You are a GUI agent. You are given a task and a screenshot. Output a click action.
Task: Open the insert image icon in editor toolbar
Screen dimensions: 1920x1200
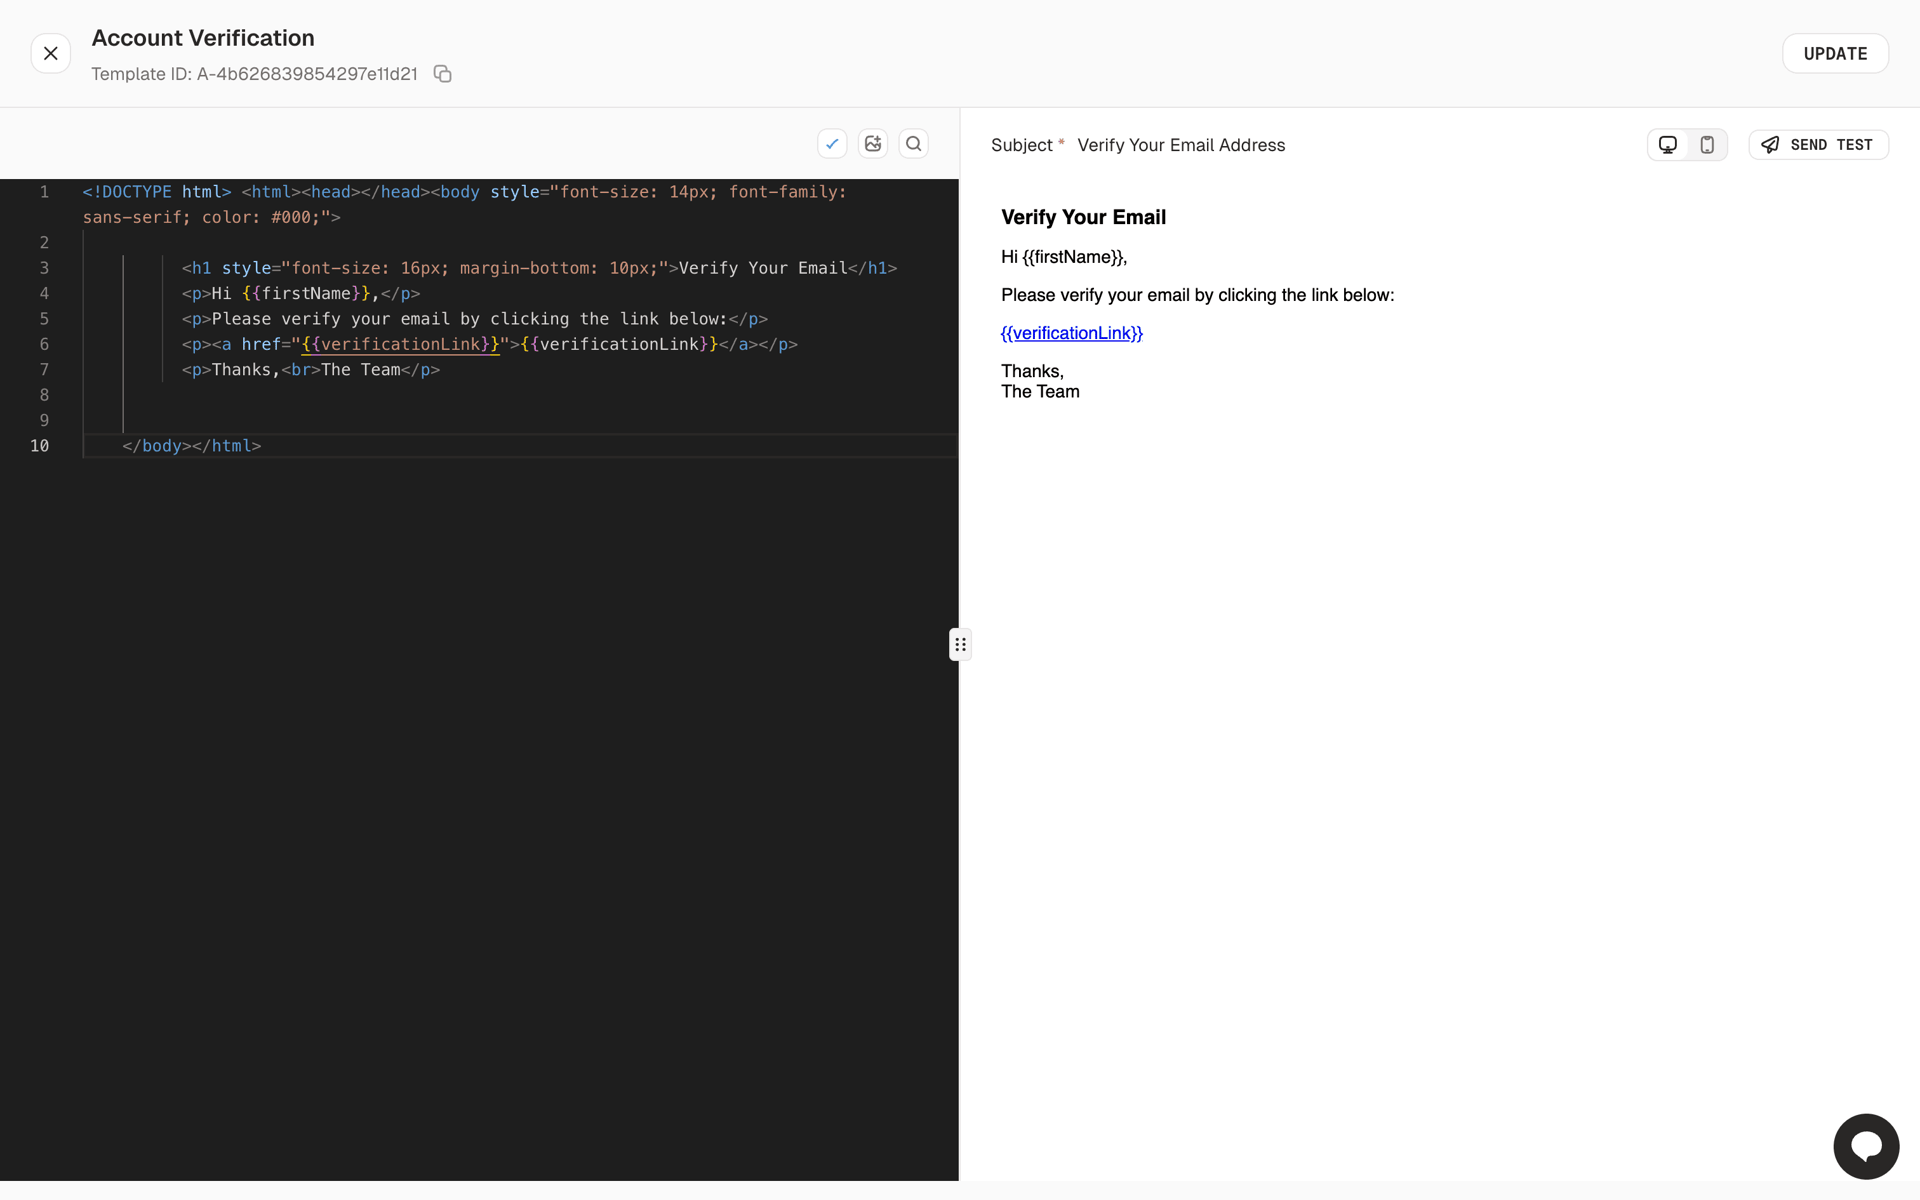pos(873,144)
